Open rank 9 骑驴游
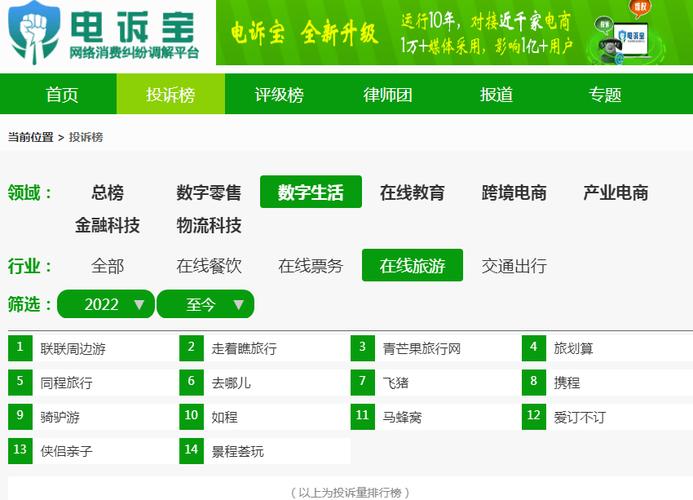 [93, 416]
